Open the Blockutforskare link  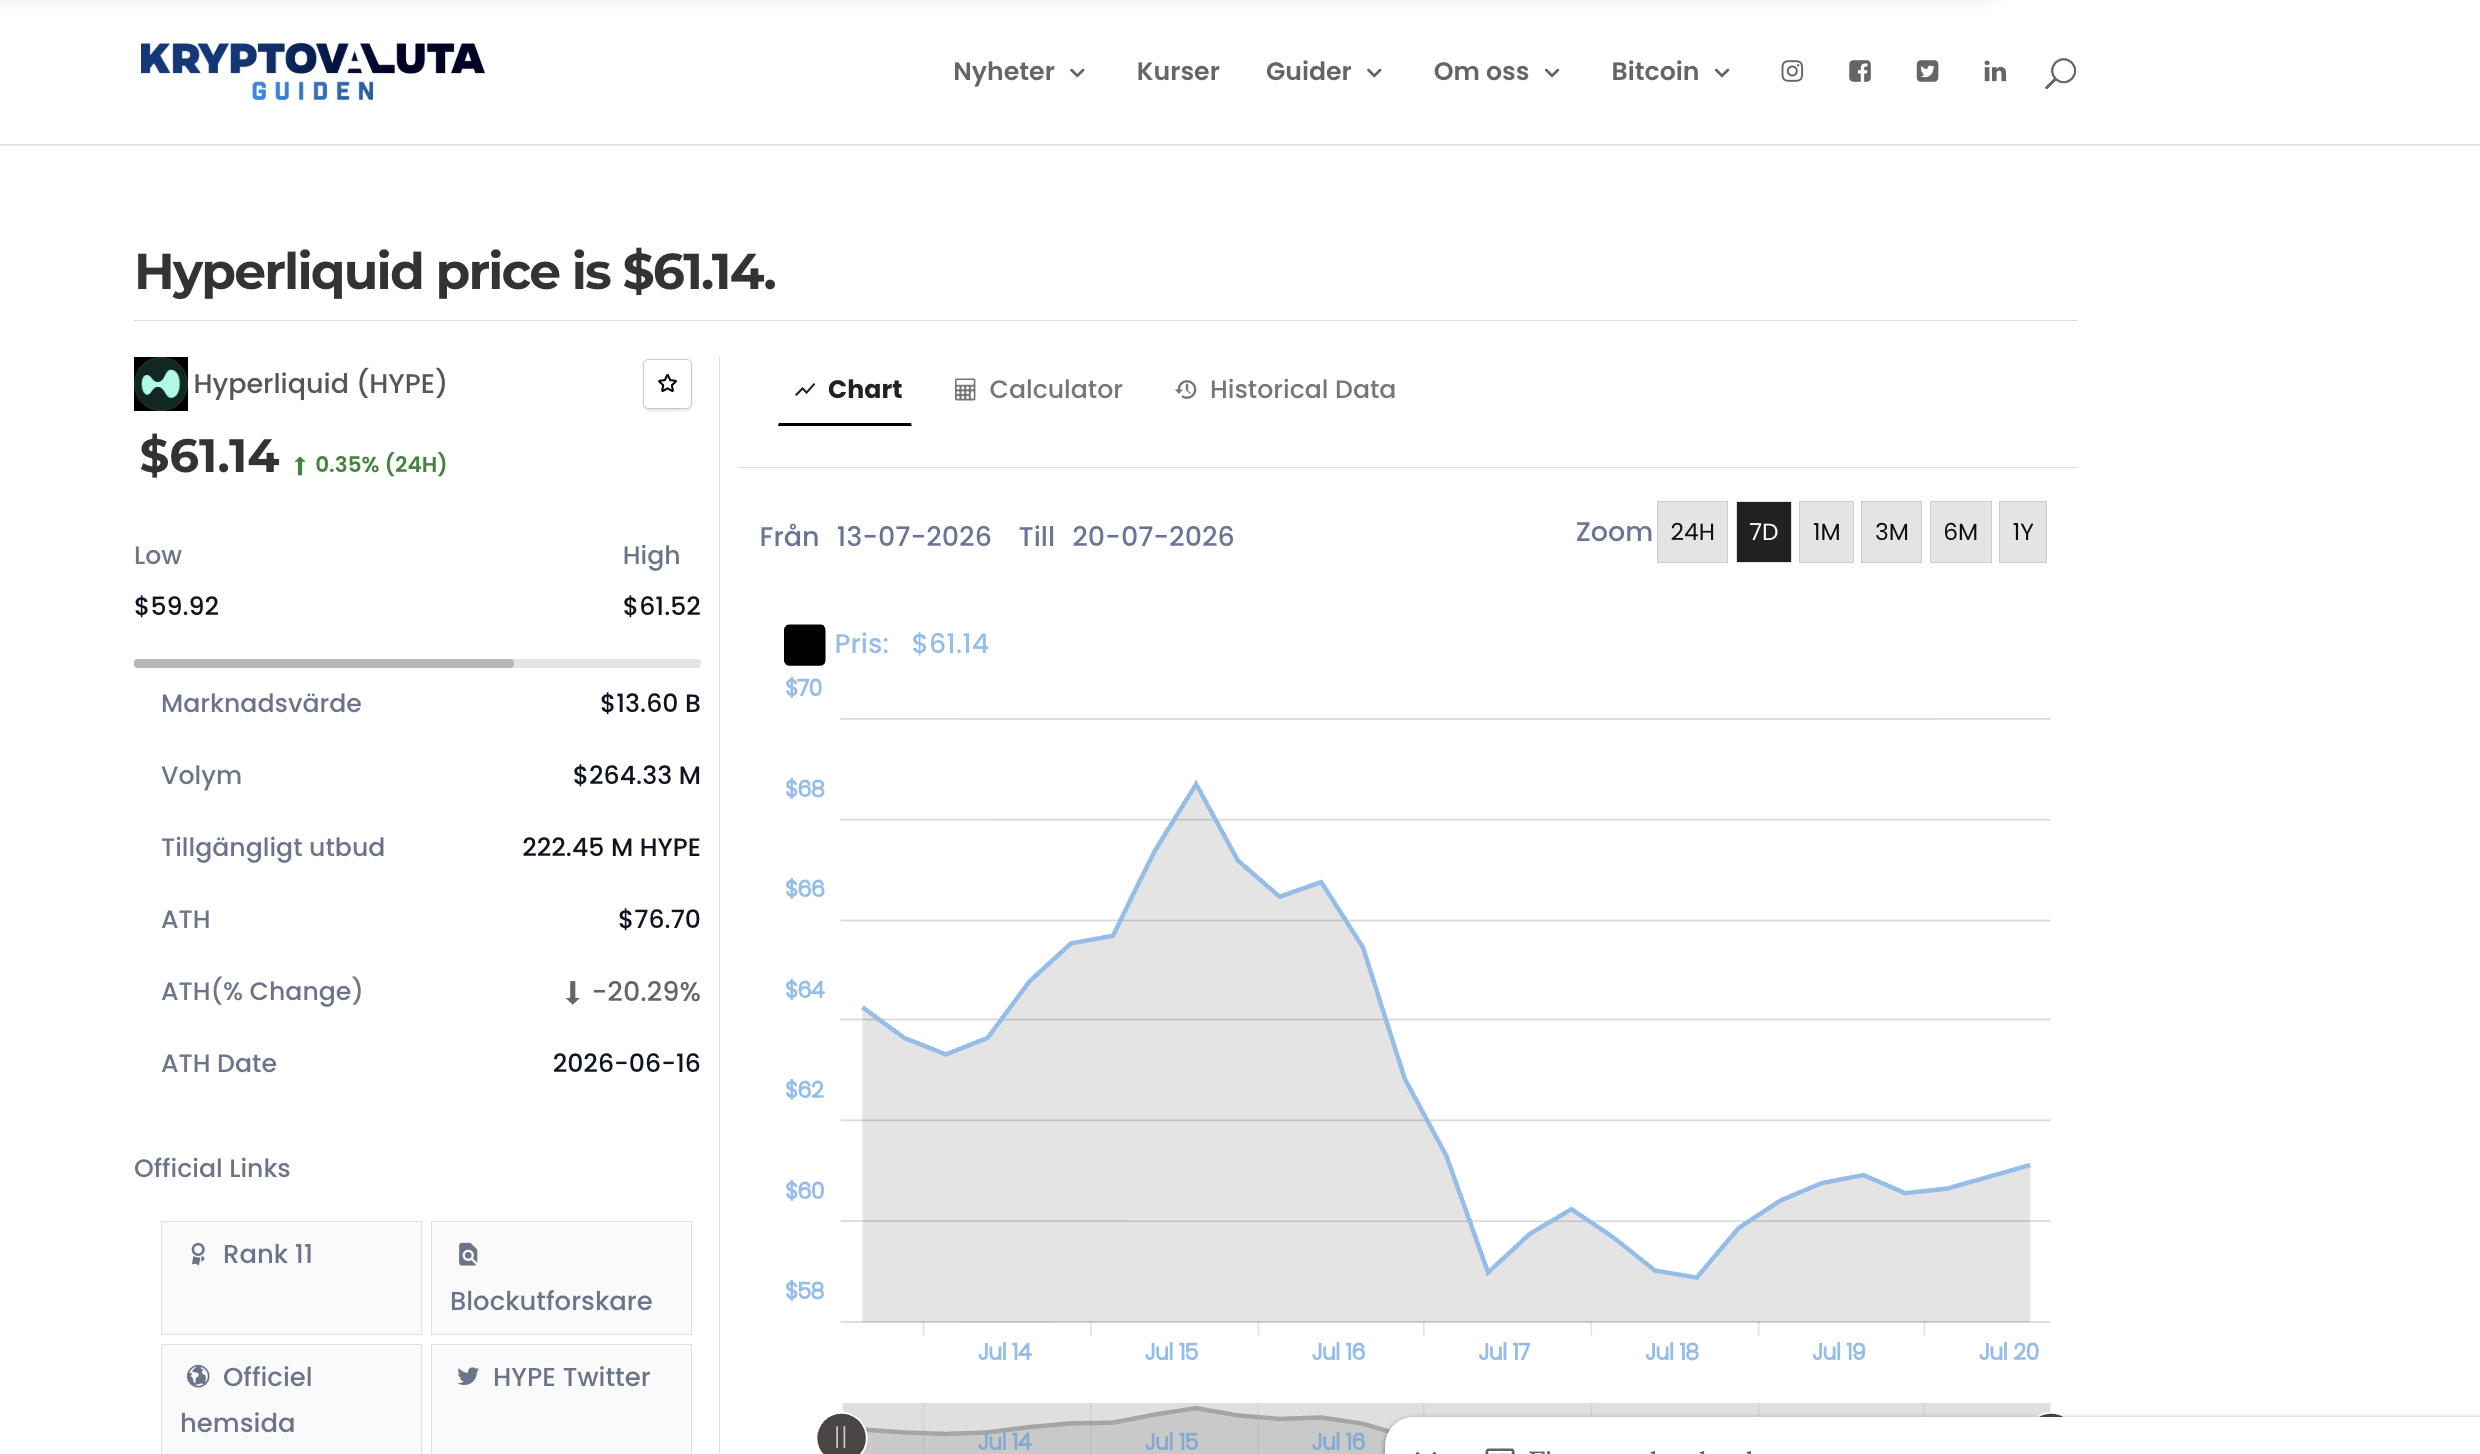click(x=561, y=1277)
